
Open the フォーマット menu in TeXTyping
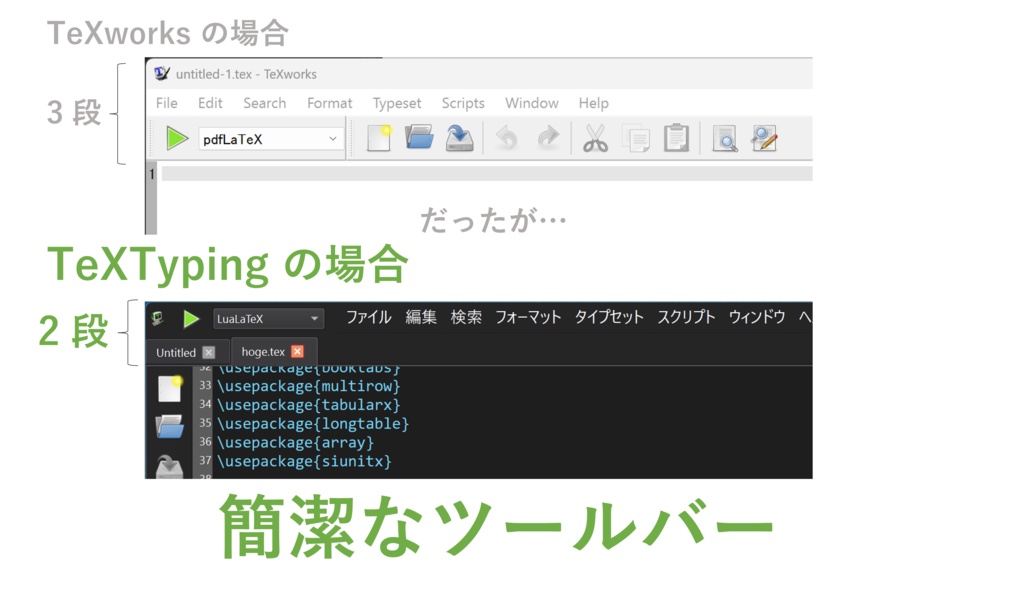pyautogui.click(x=528, y=317)
